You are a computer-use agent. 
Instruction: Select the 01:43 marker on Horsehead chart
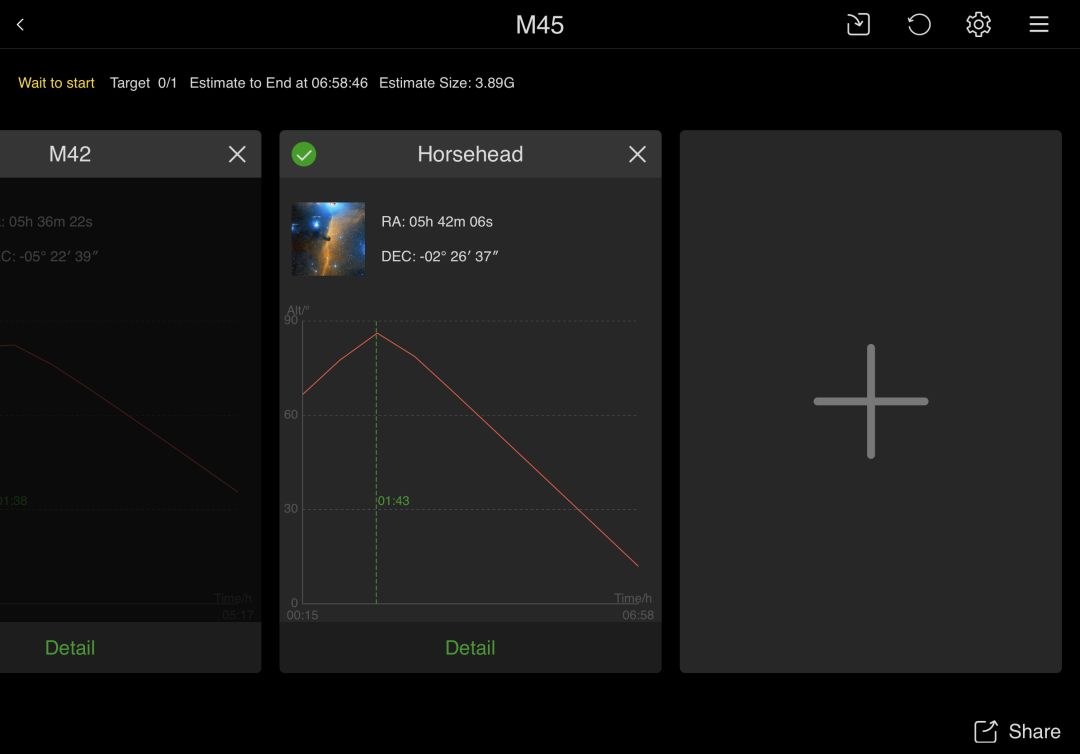coord(393,501)
